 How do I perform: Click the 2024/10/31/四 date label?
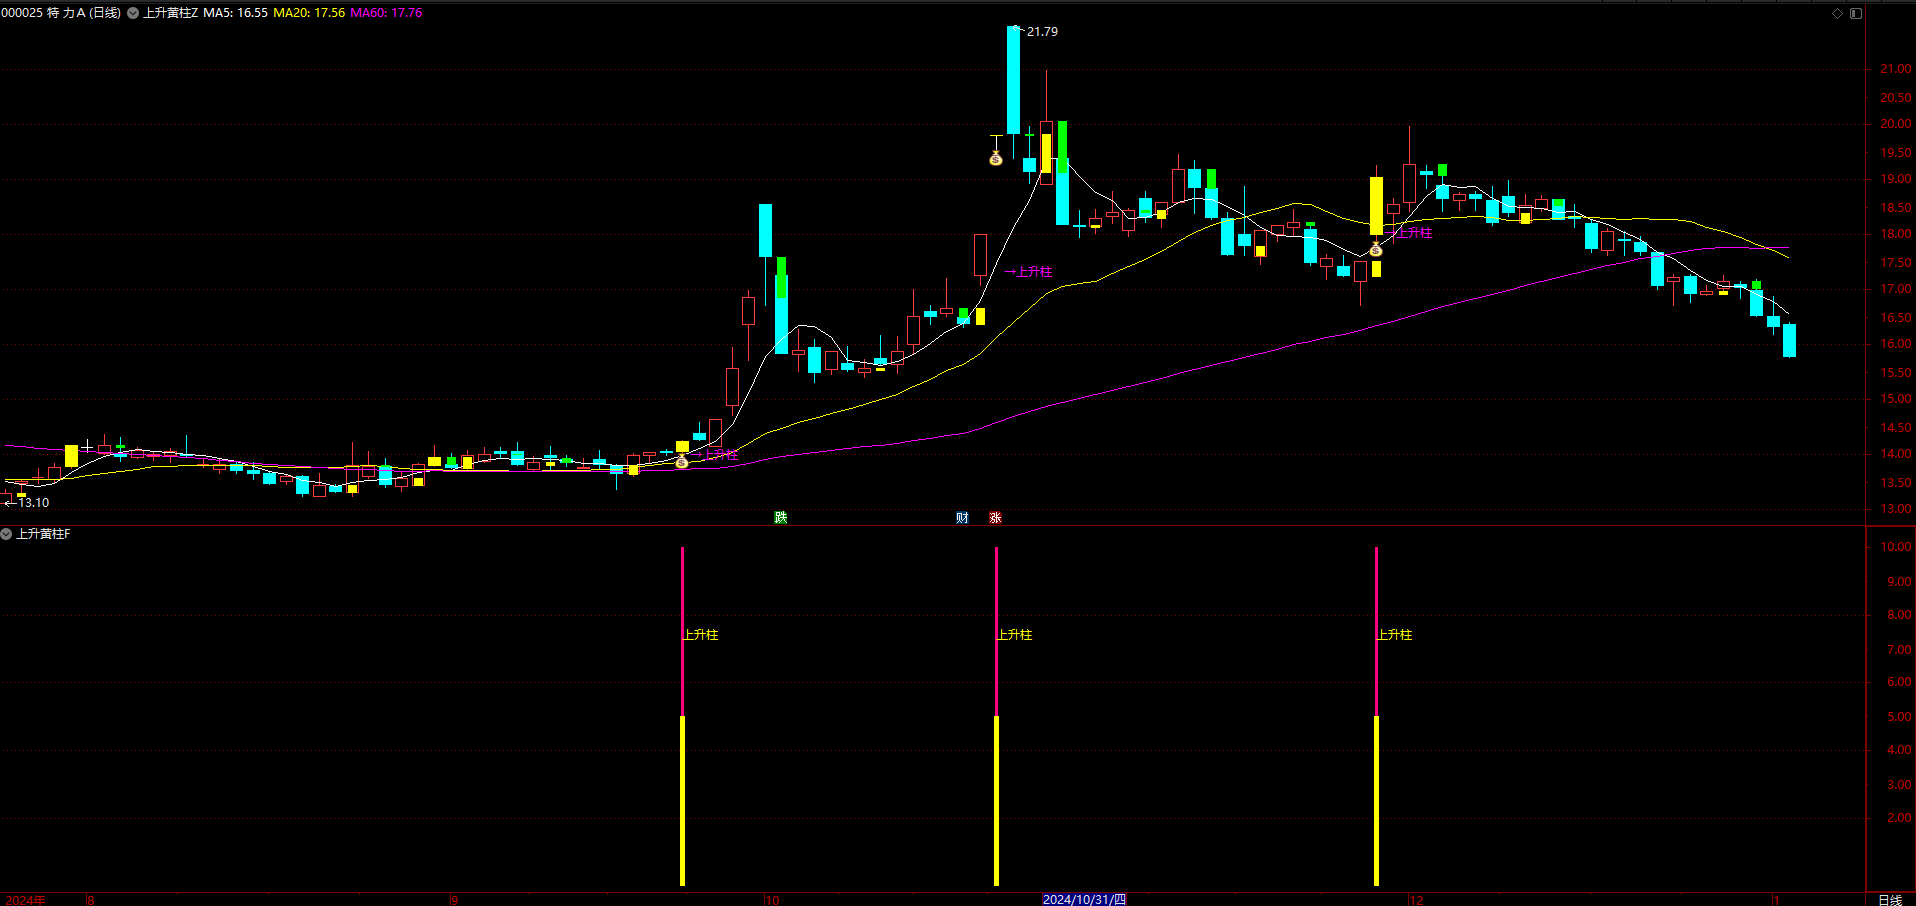point(1084,900)
